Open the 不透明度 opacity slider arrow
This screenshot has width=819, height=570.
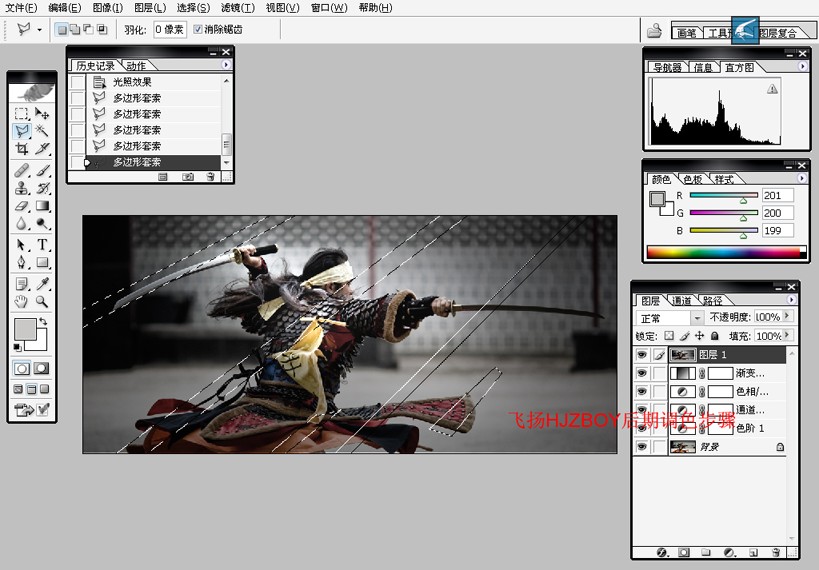click(787, 316)
